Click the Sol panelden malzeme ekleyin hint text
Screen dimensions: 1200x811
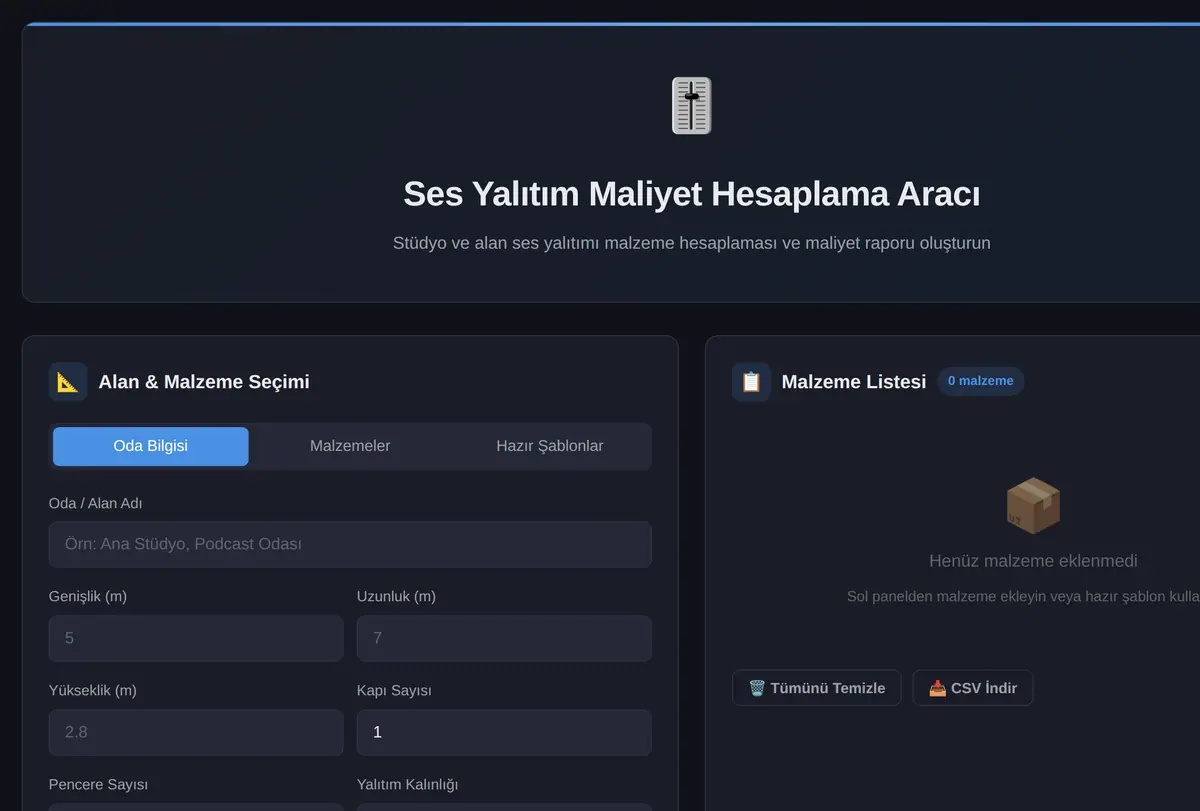[x=1023, y=596]
